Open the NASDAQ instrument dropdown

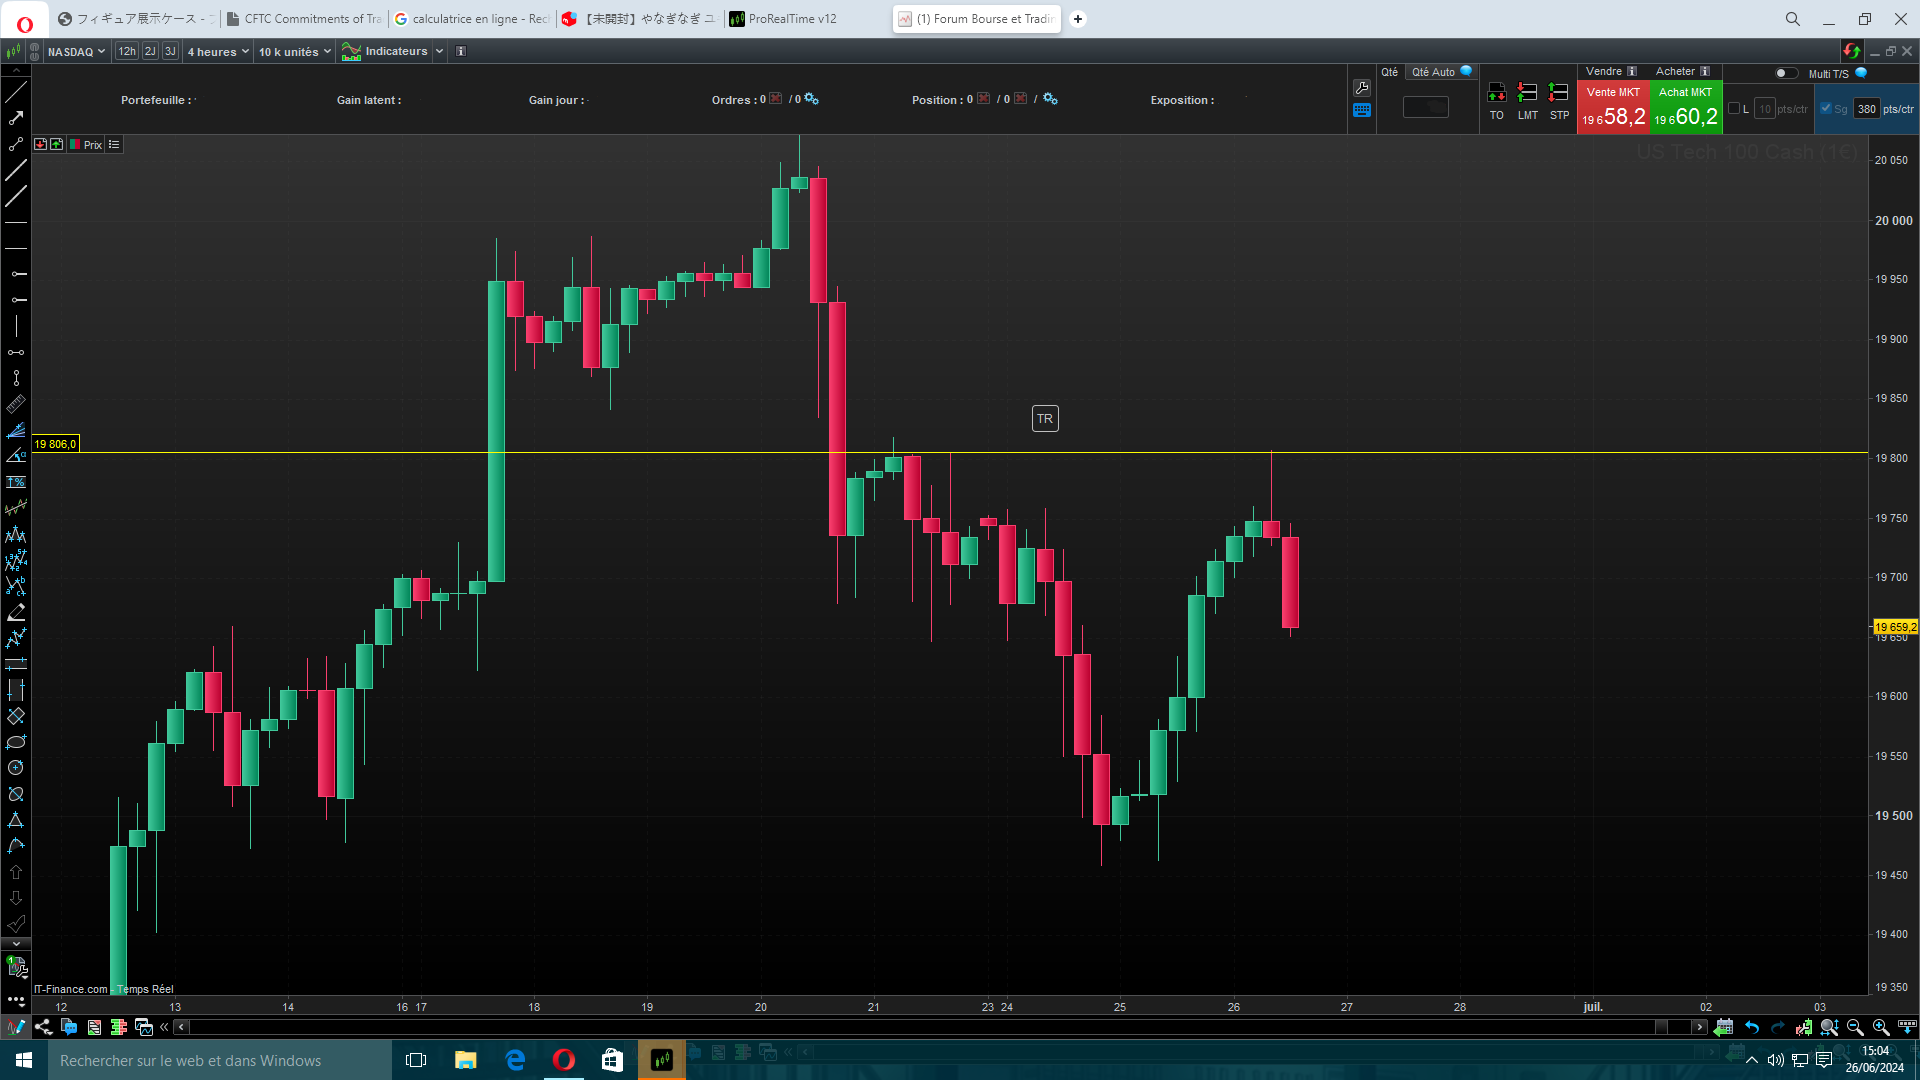point(76,52)
